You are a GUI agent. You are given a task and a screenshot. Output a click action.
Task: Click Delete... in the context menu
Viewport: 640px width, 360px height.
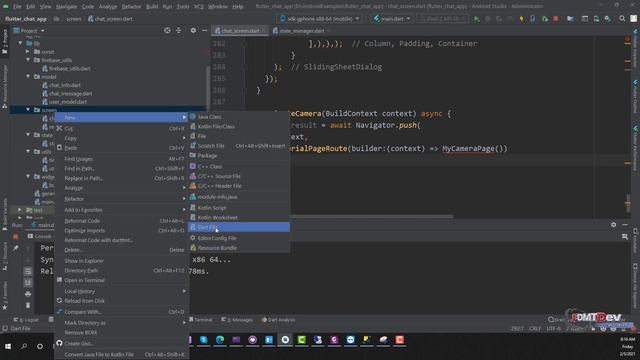tap(121, 250)
